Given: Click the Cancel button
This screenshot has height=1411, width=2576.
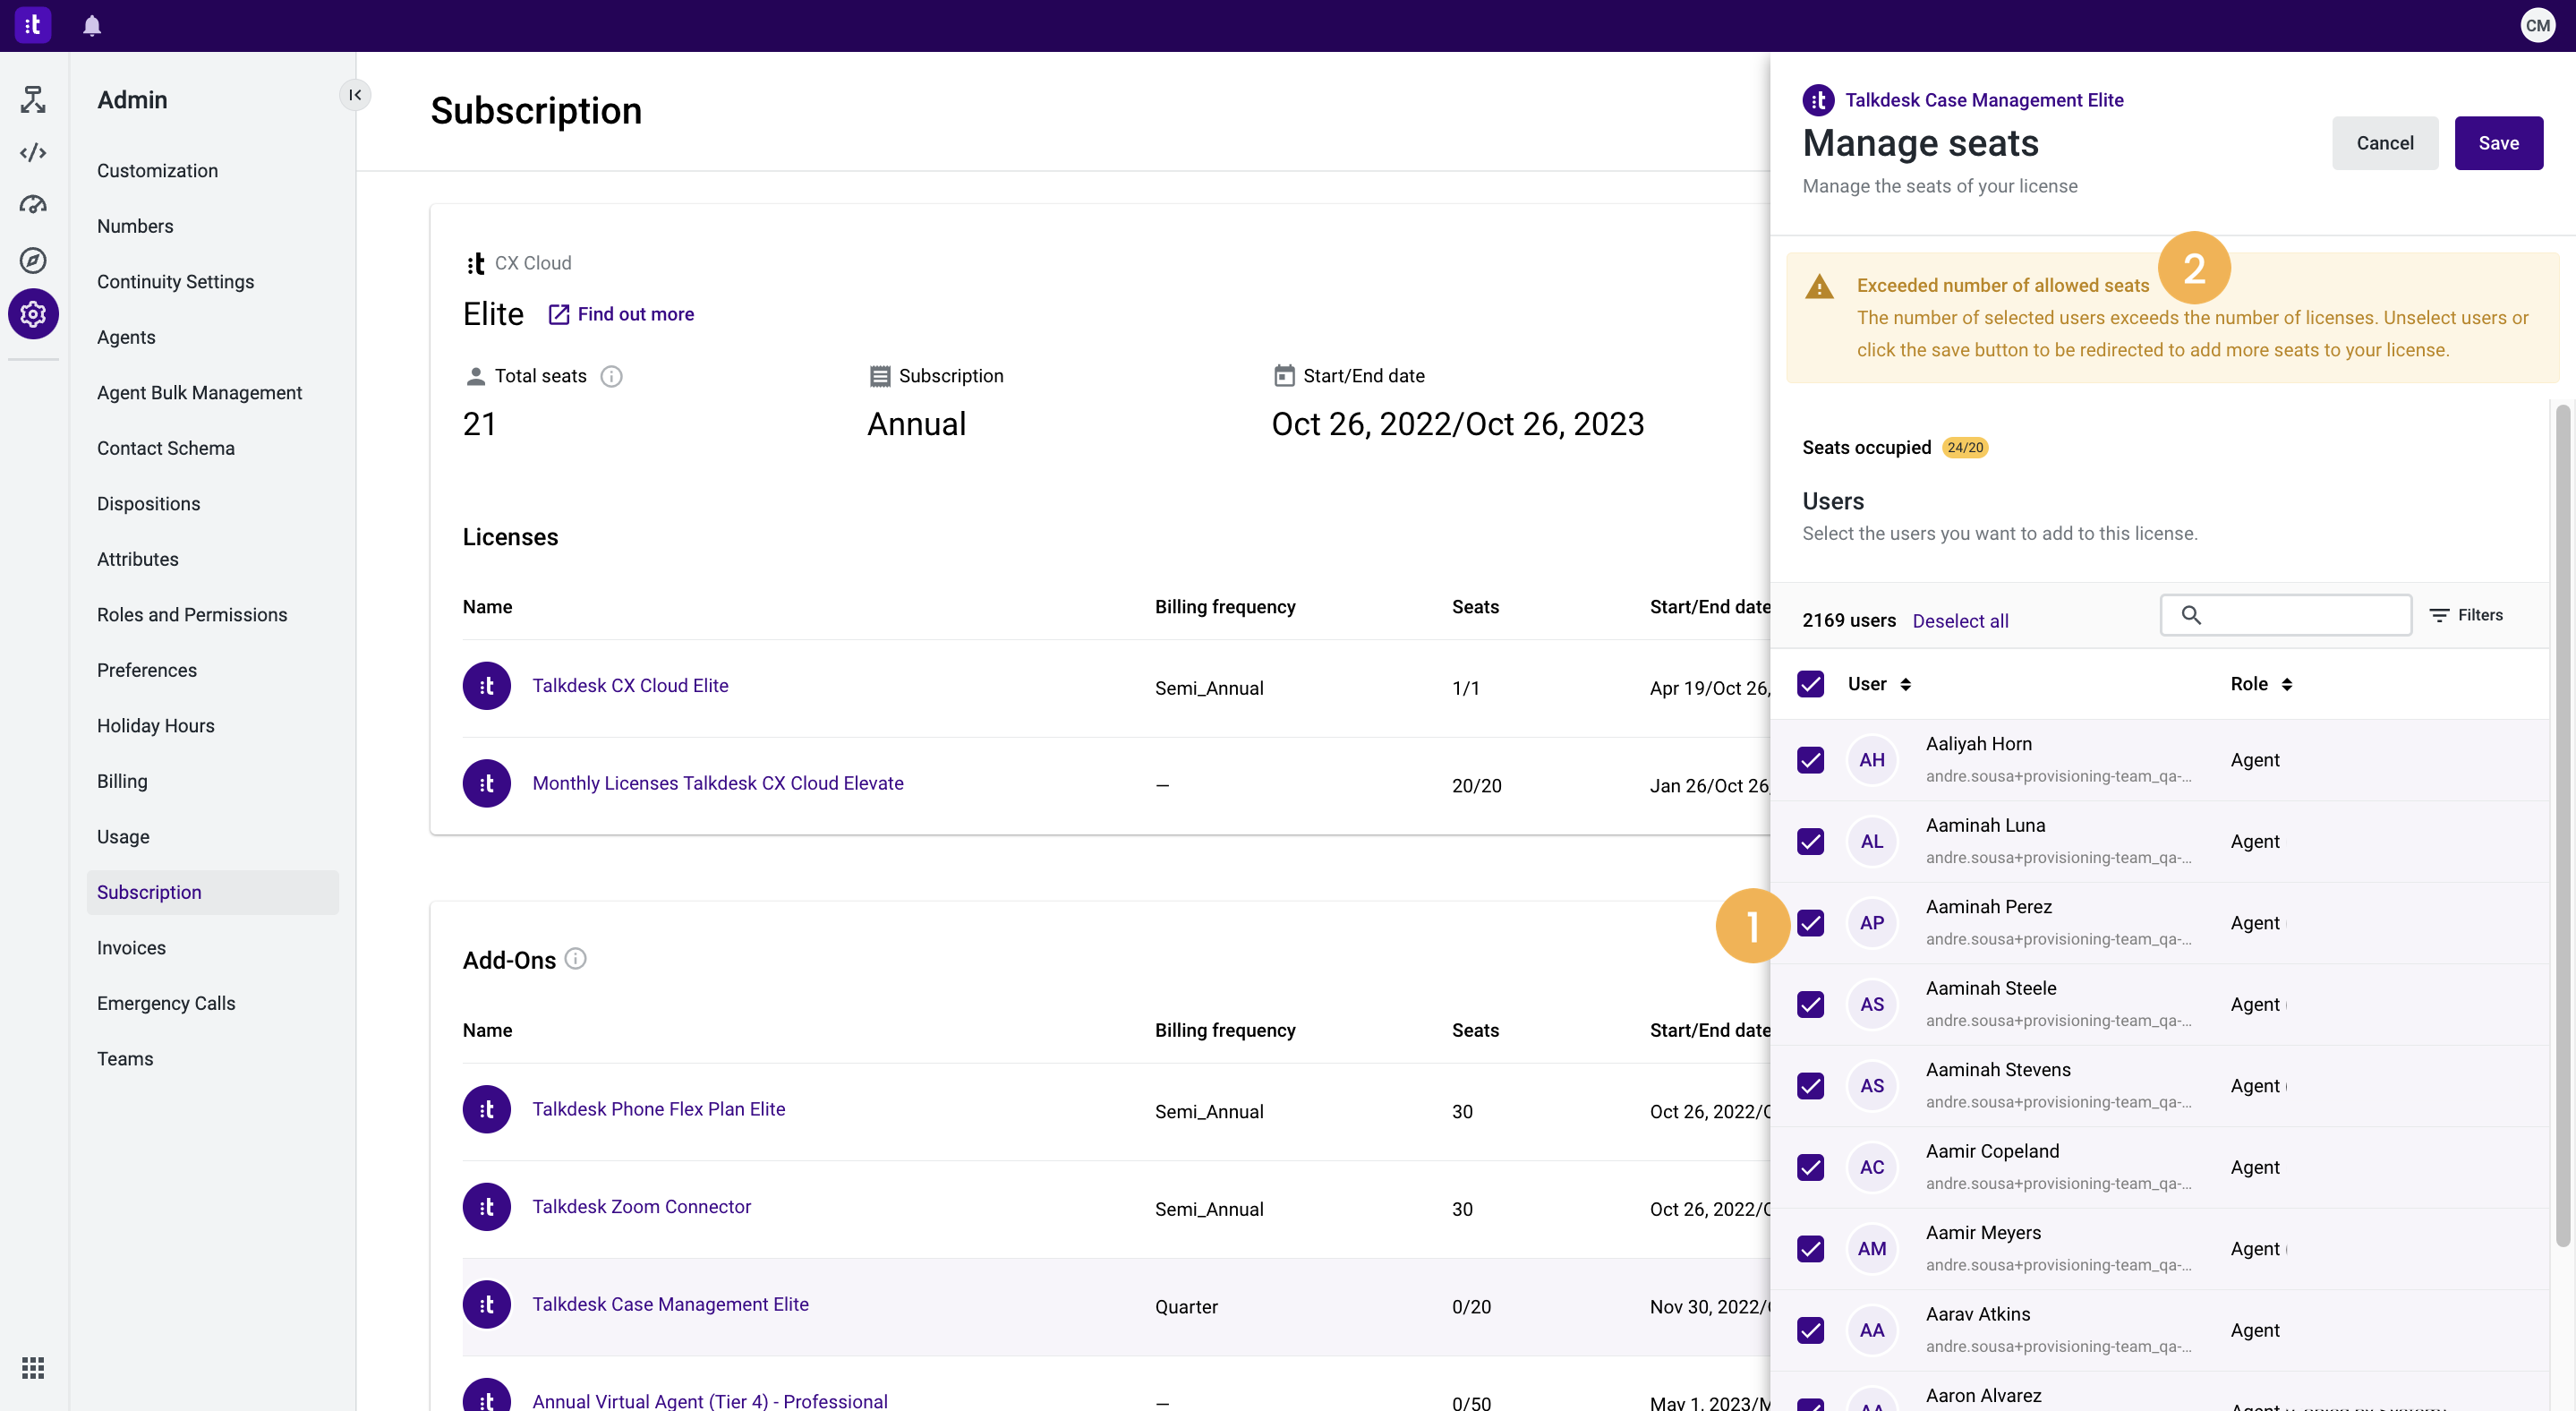Looking at the screenshot, I should [2384, 143].
